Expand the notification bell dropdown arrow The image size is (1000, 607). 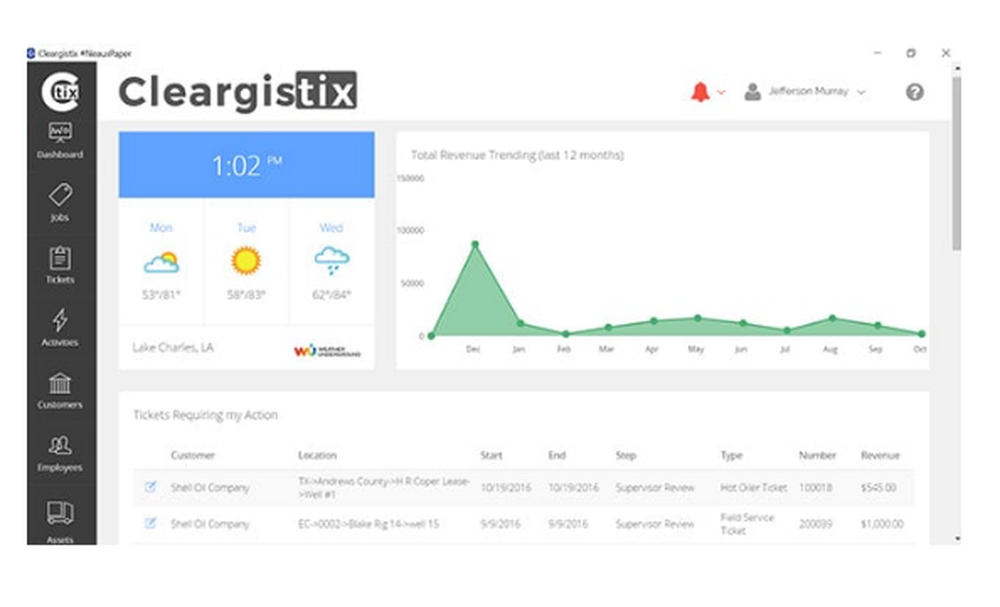tap(721, 92)
